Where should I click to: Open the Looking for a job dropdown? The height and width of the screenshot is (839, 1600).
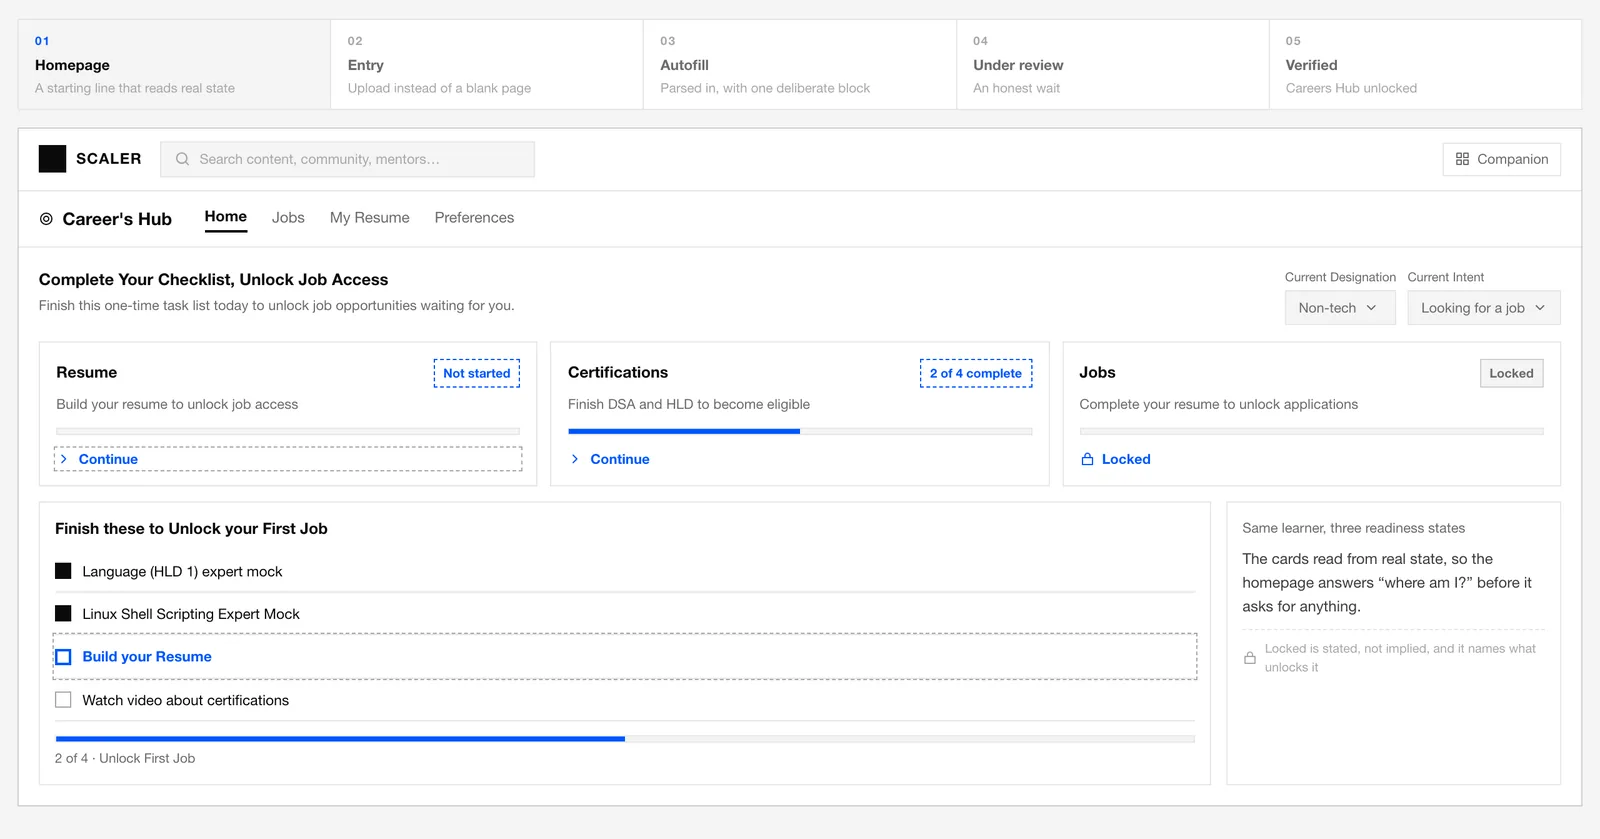click(x=1483, y=308)
